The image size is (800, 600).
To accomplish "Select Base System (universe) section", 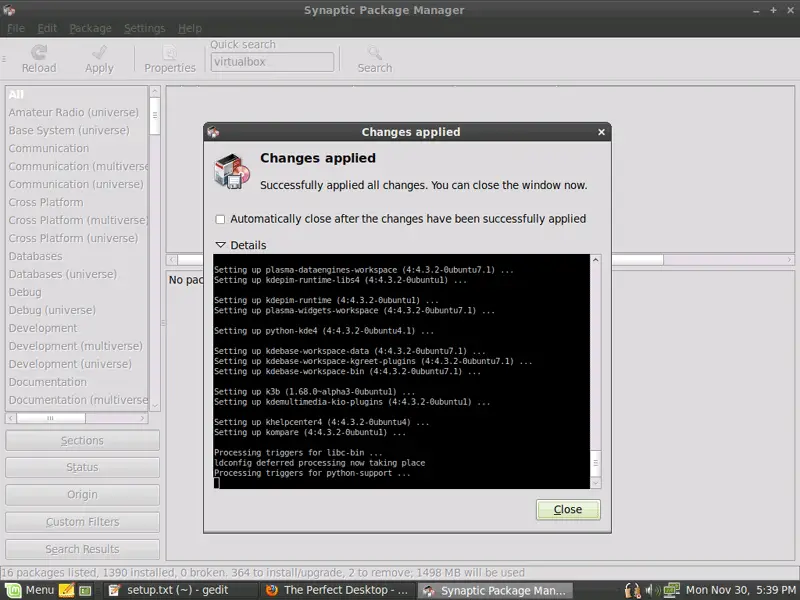I will pos(77,130).
